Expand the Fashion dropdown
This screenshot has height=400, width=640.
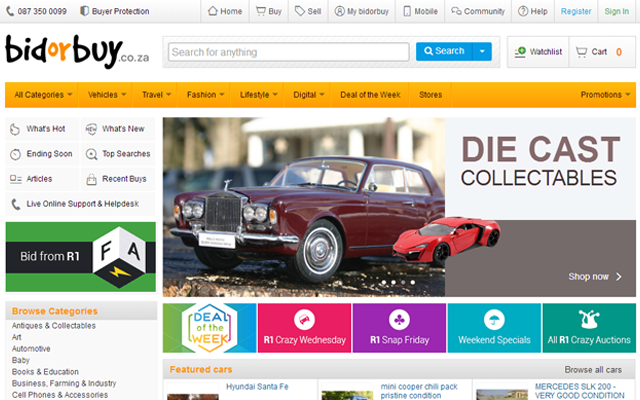click(x=205, y=95)
